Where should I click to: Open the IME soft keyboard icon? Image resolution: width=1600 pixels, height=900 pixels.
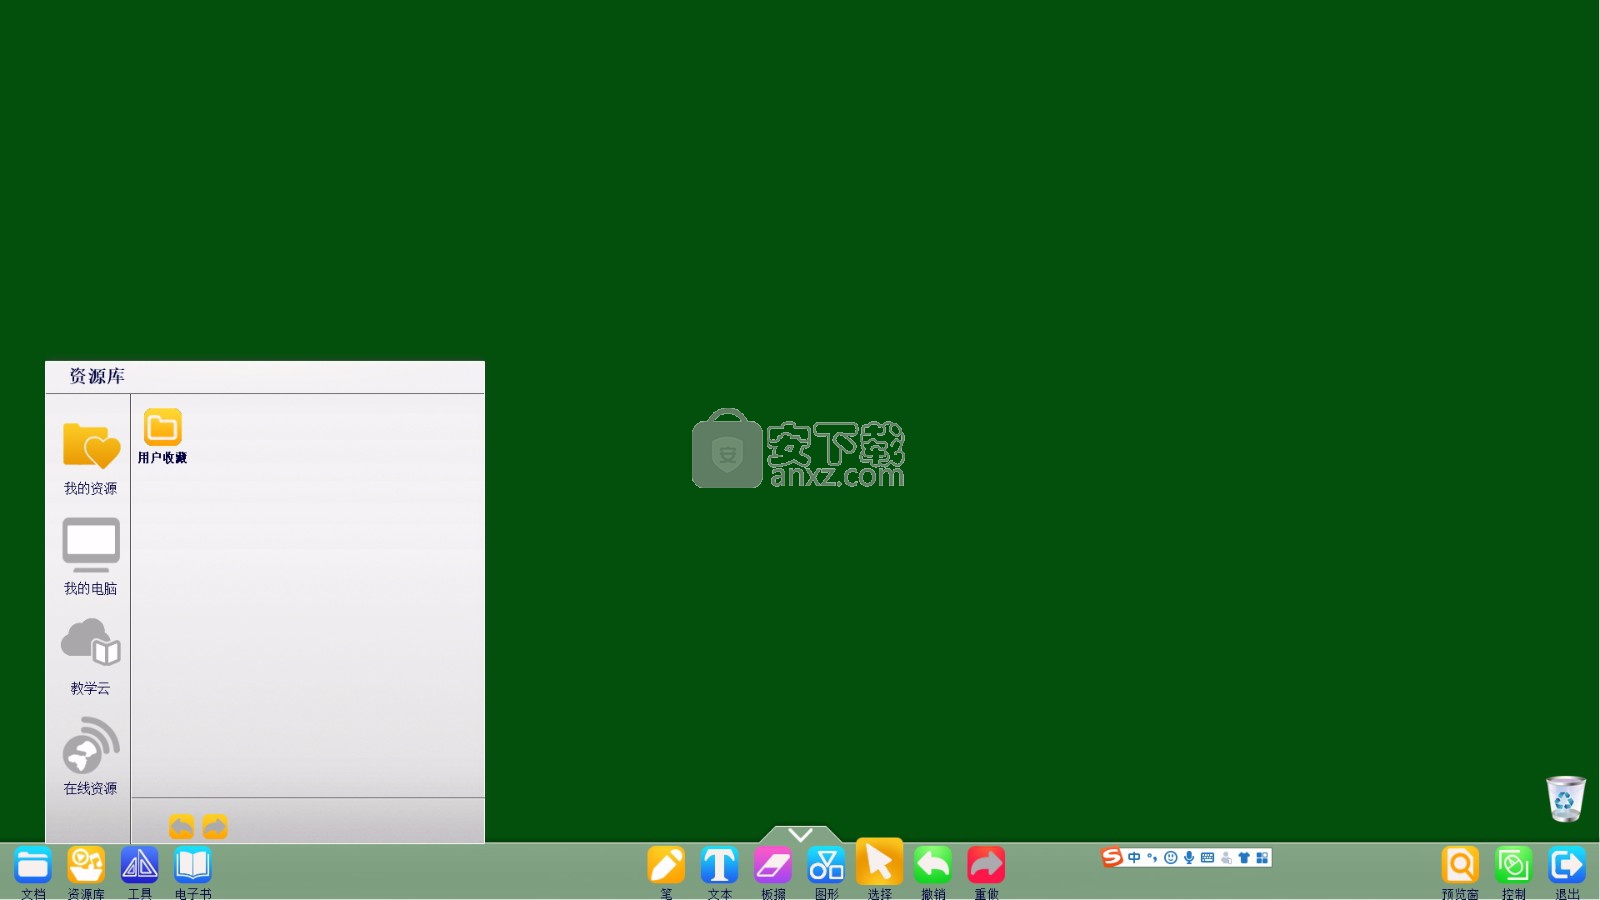coord(1207,857)
